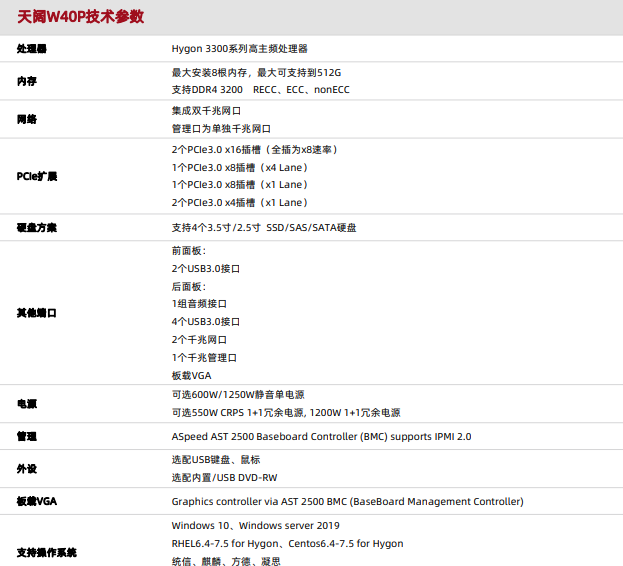
Task: Select '管理口为单独千兆网口' text
Action: tap(221, 129)
